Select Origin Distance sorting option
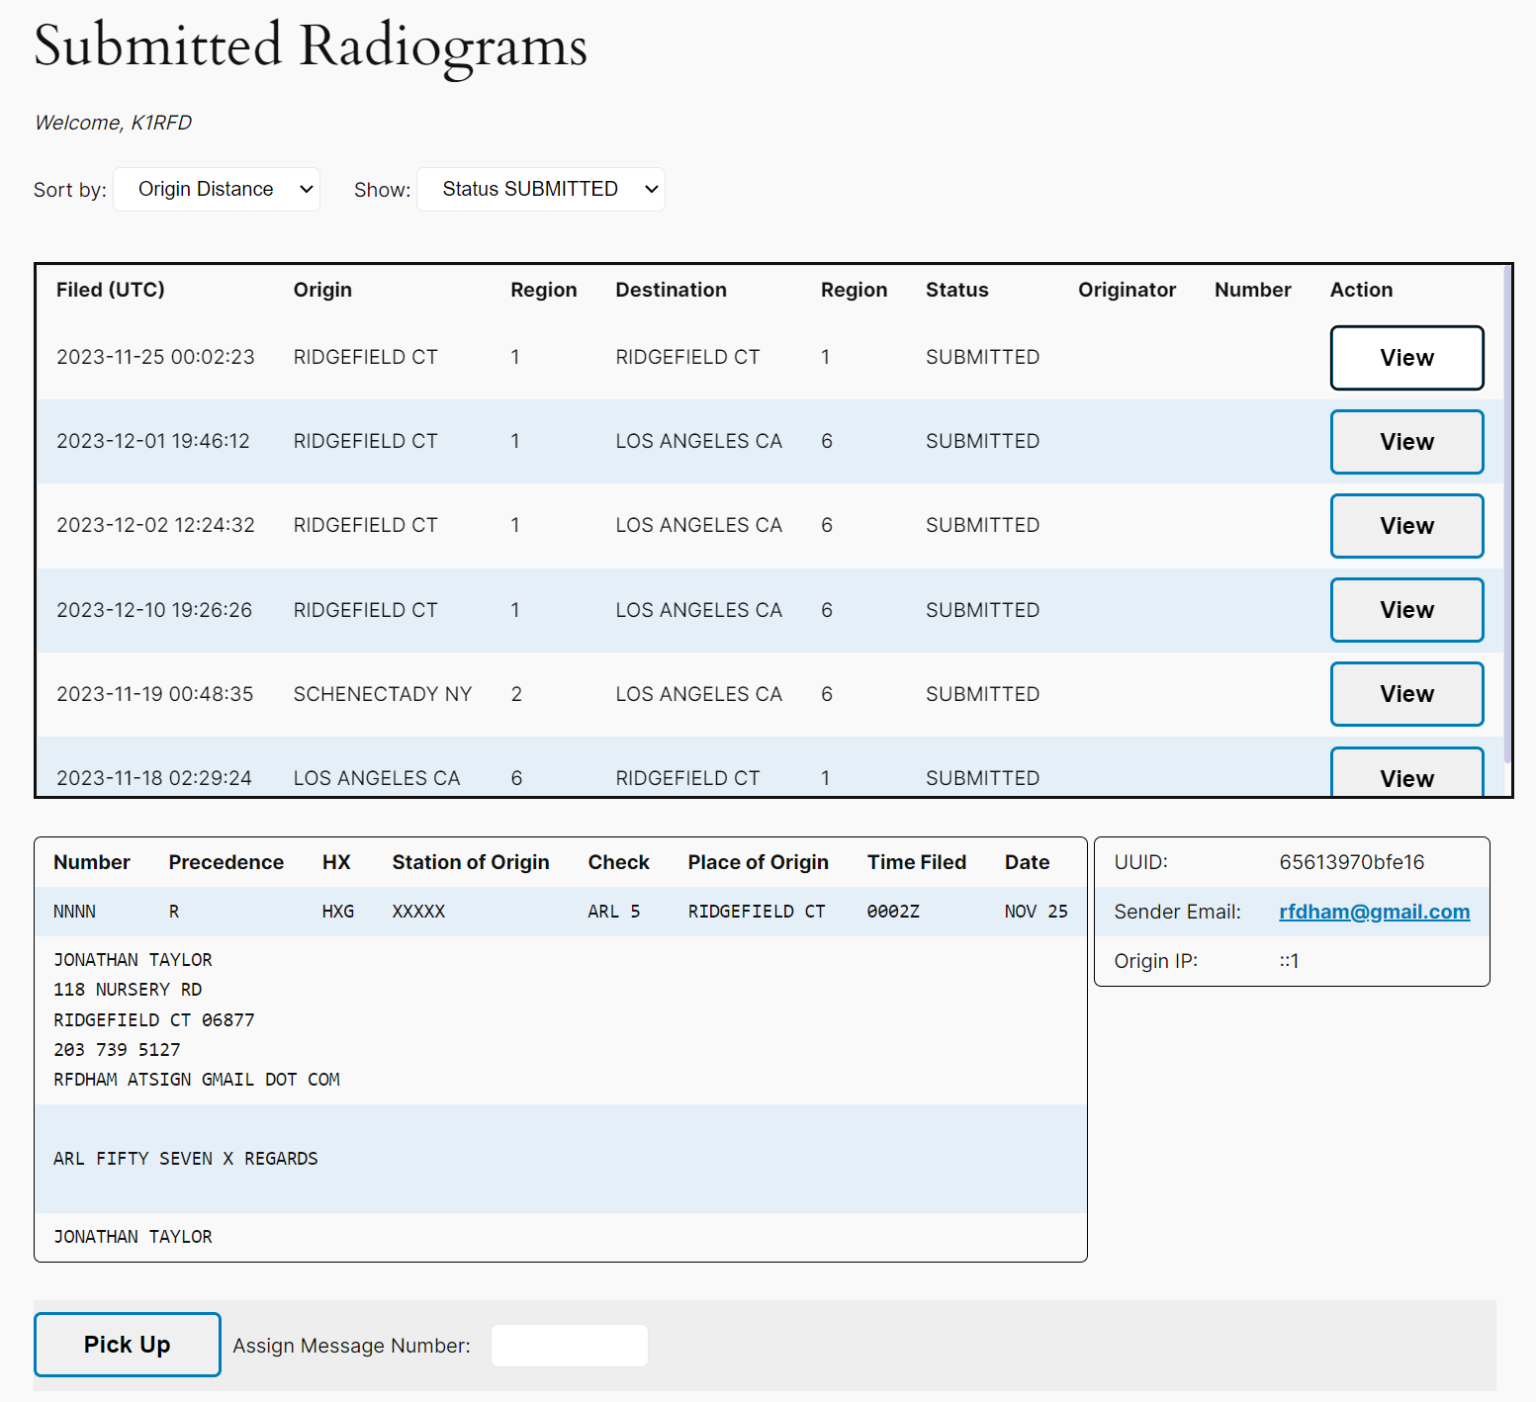This screenshot has width=1536, height=1402. click(216, 189)
